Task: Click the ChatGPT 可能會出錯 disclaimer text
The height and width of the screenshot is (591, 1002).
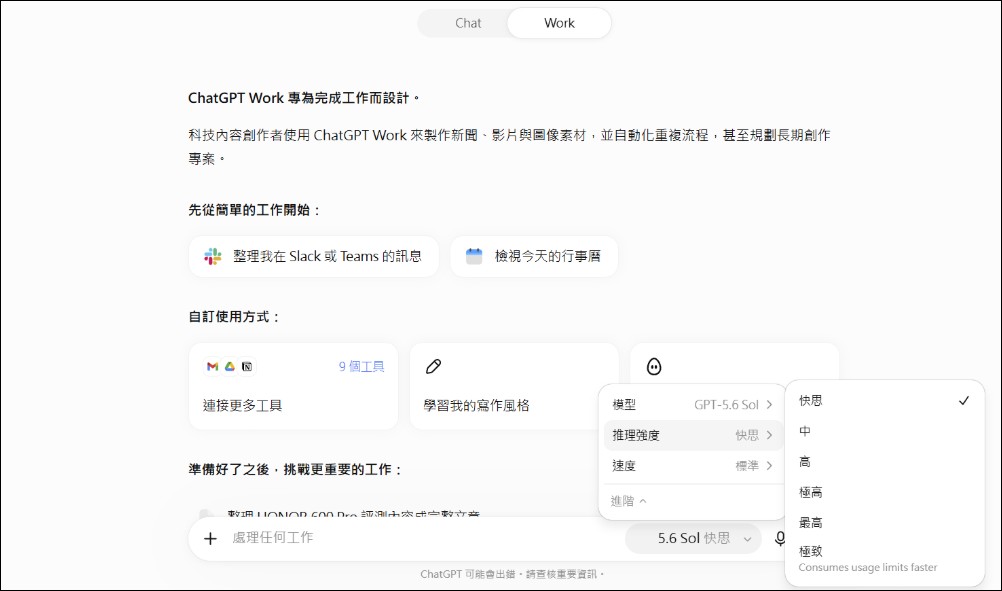Action: pos(512,574)
